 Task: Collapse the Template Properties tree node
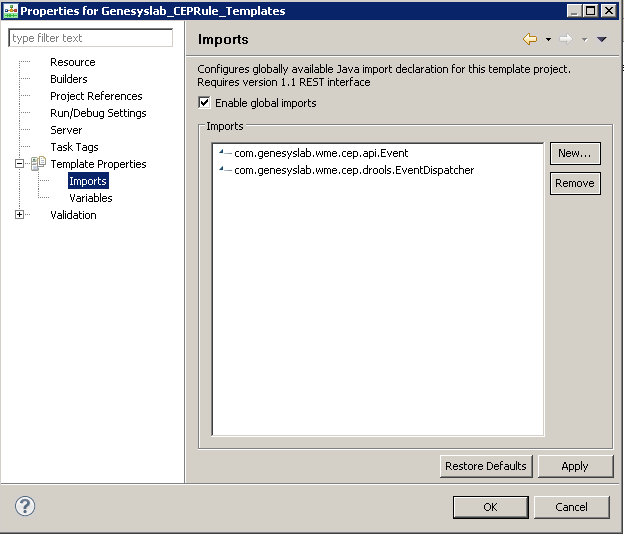coord(19,164)
